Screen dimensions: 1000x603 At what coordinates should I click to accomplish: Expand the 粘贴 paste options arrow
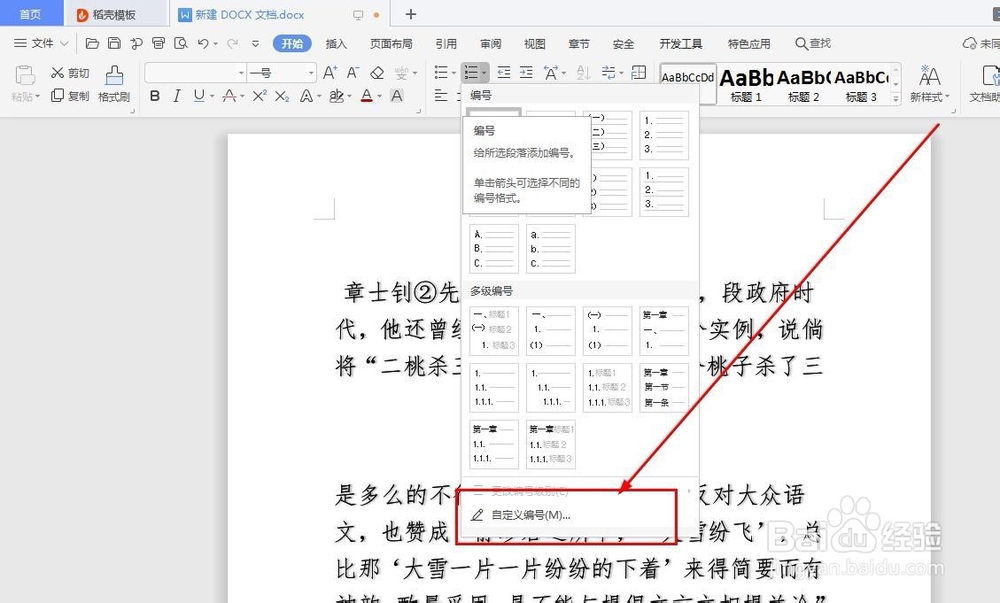38,97
